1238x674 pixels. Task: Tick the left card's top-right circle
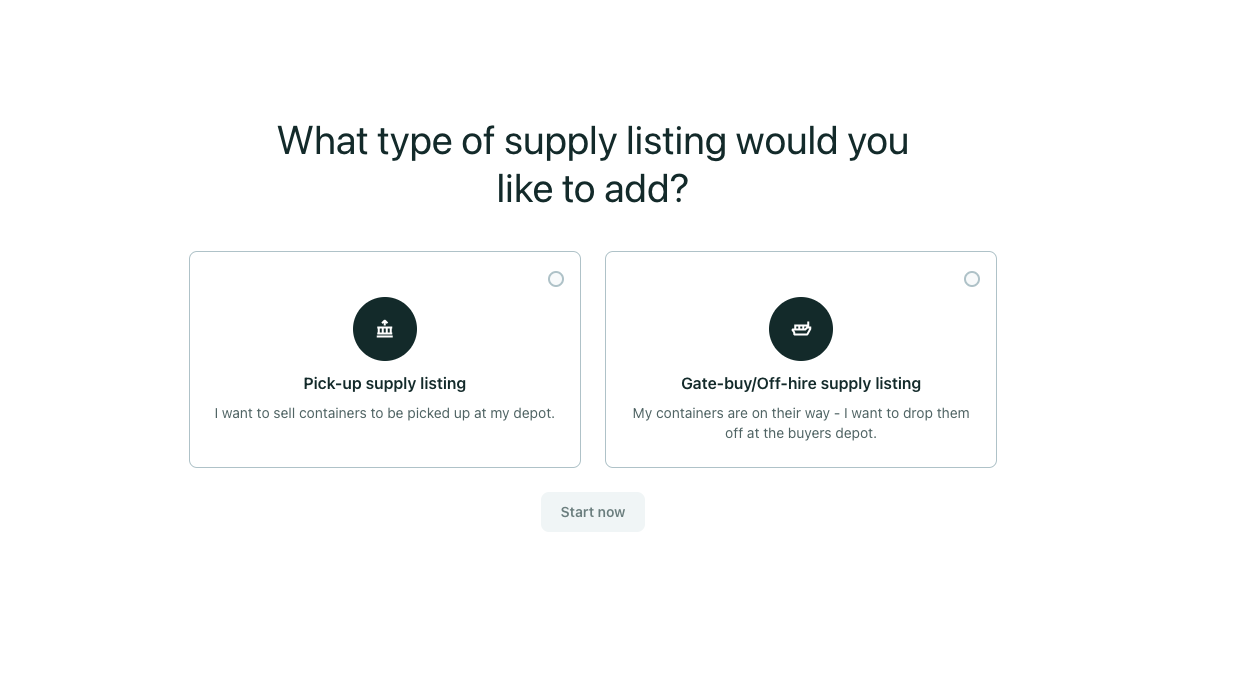pyautogui.click(x=556, y=279)
